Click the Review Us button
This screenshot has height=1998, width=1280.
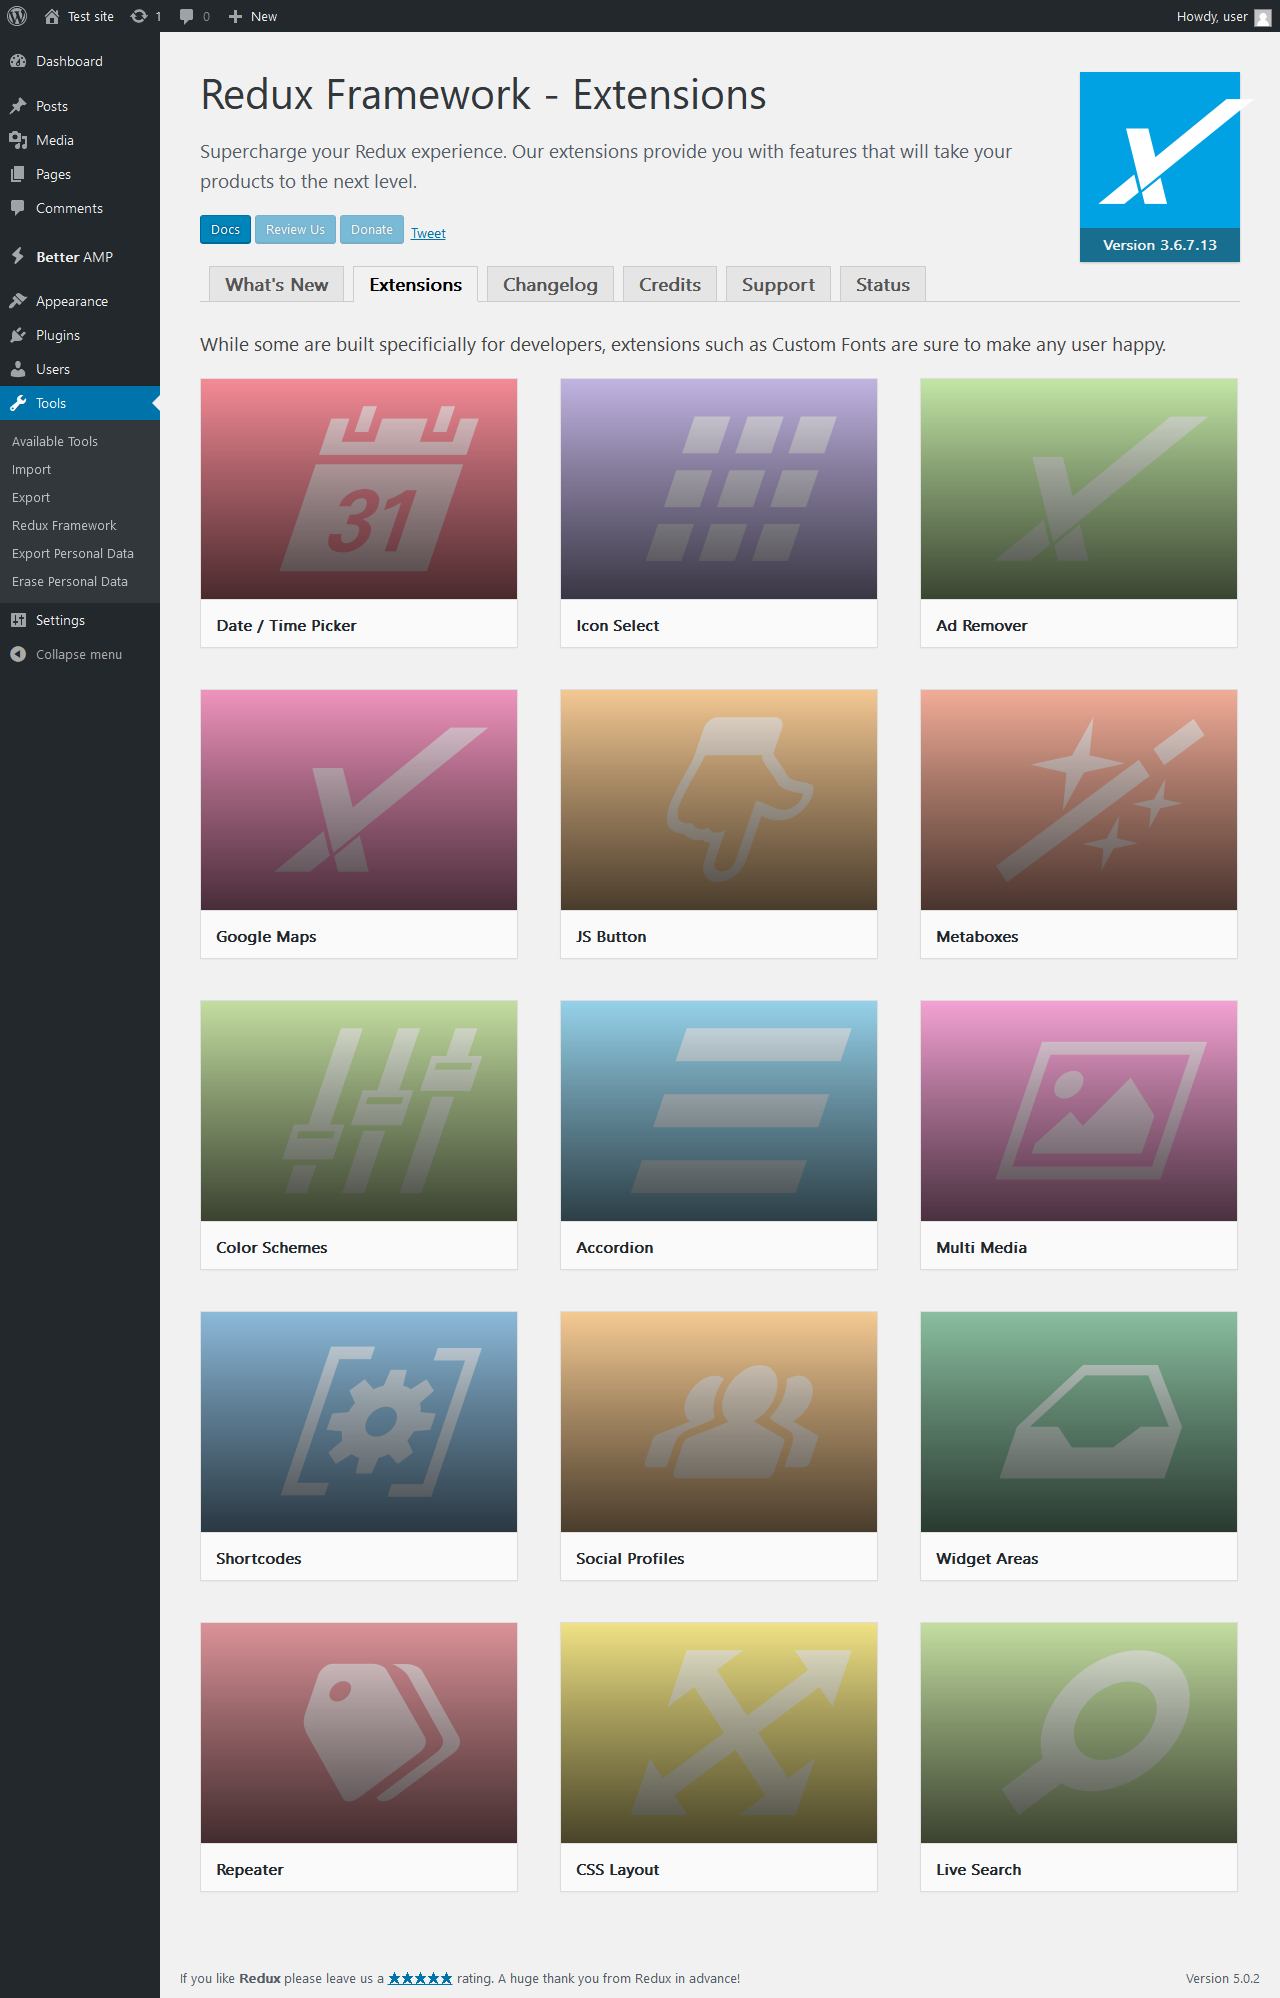pos(295,229)
